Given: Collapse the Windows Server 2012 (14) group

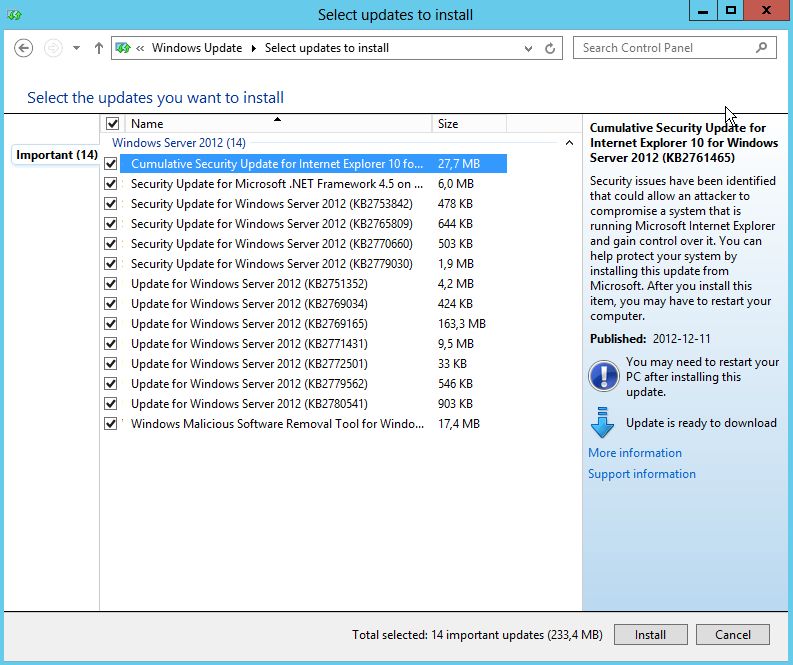Looking at the screenshot, I should pyautogui.click(x=569, y=143).
